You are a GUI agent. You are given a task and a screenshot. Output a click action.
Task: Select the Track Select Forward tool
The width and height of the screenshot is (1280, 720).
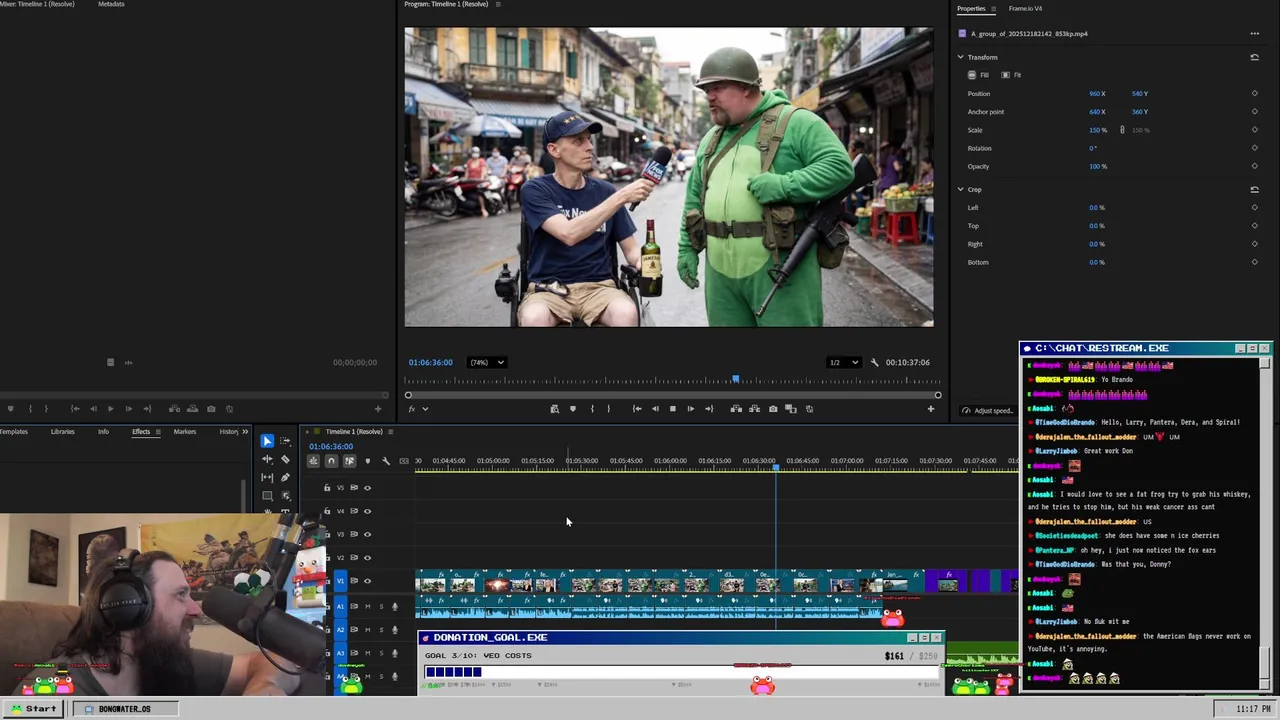[x=285, y=441]
